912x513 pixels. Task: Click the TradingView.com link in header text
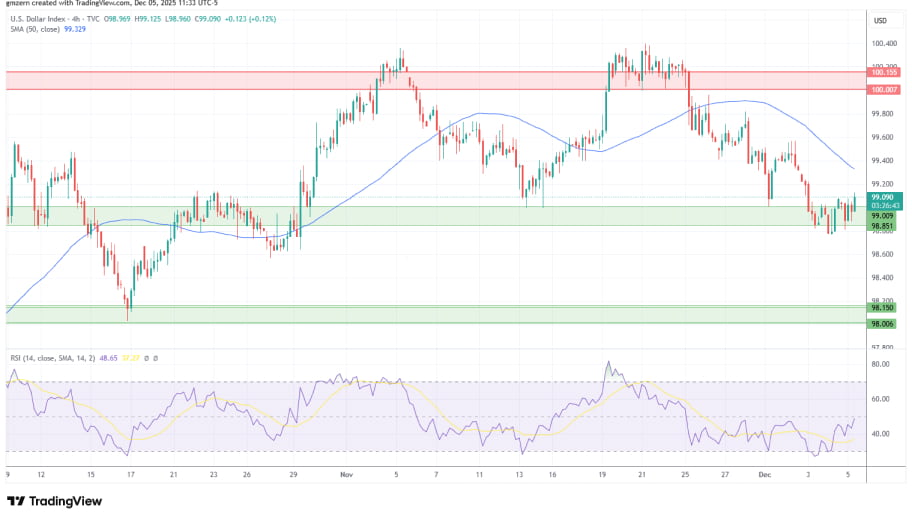click(97, 5)
